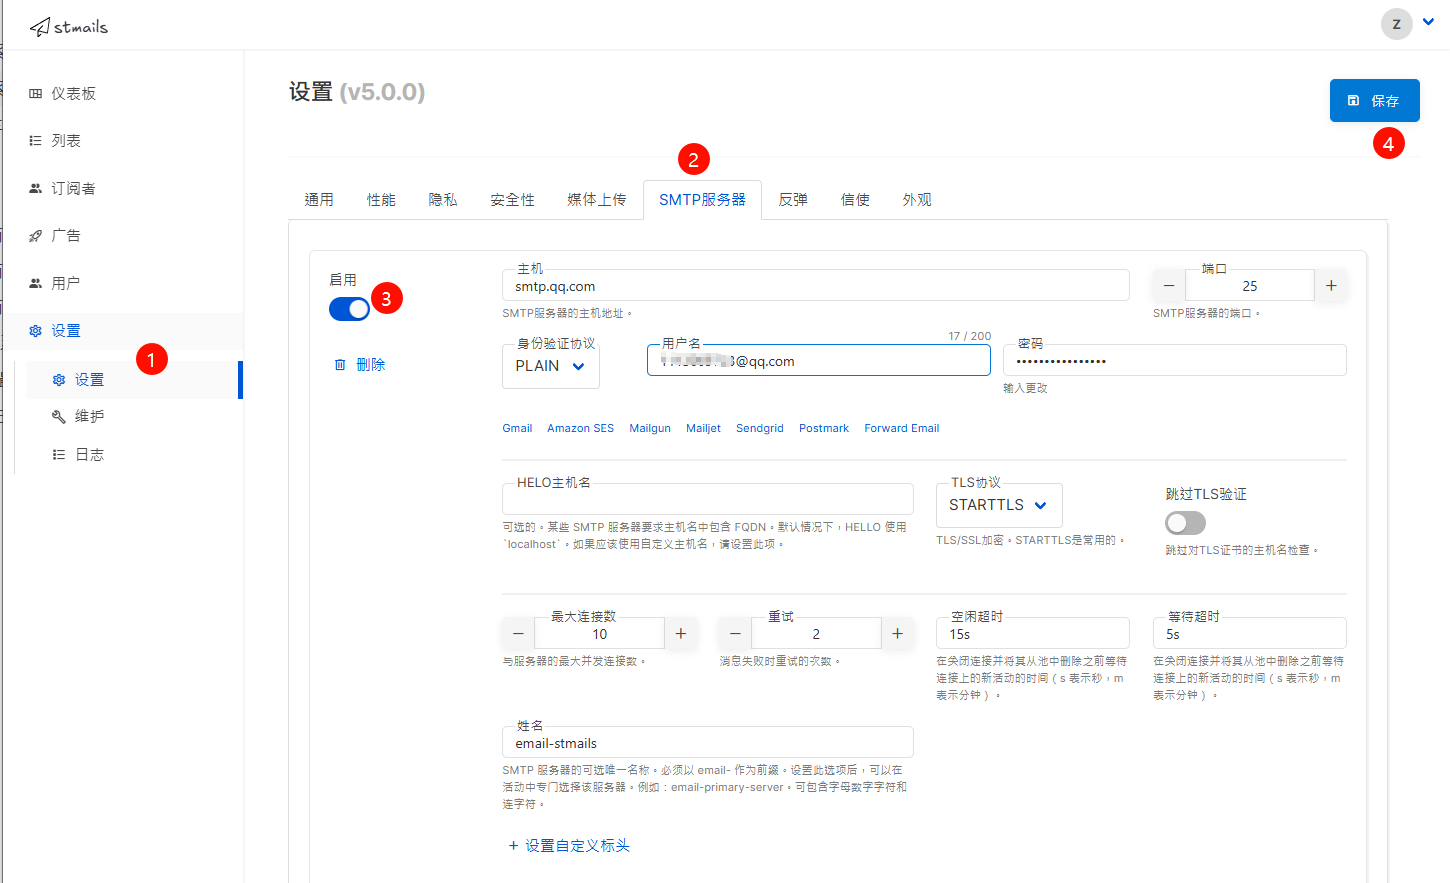Change the TLS协议 STARTTLS dropdown
This screenshot has height=883, width=1450.
click(x=997, y=505)
